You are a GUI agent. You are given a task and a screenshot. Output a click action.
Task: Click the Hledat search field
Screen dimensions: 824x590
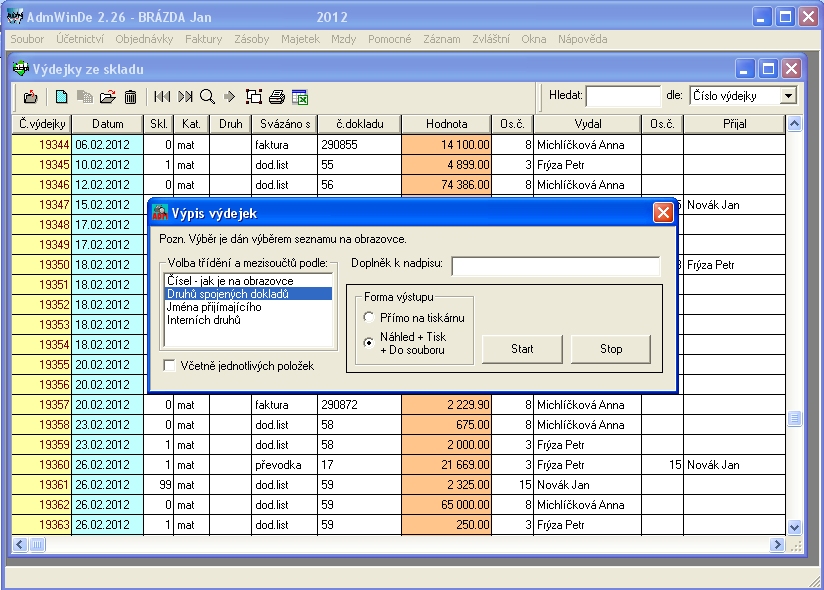click(623, 96)
